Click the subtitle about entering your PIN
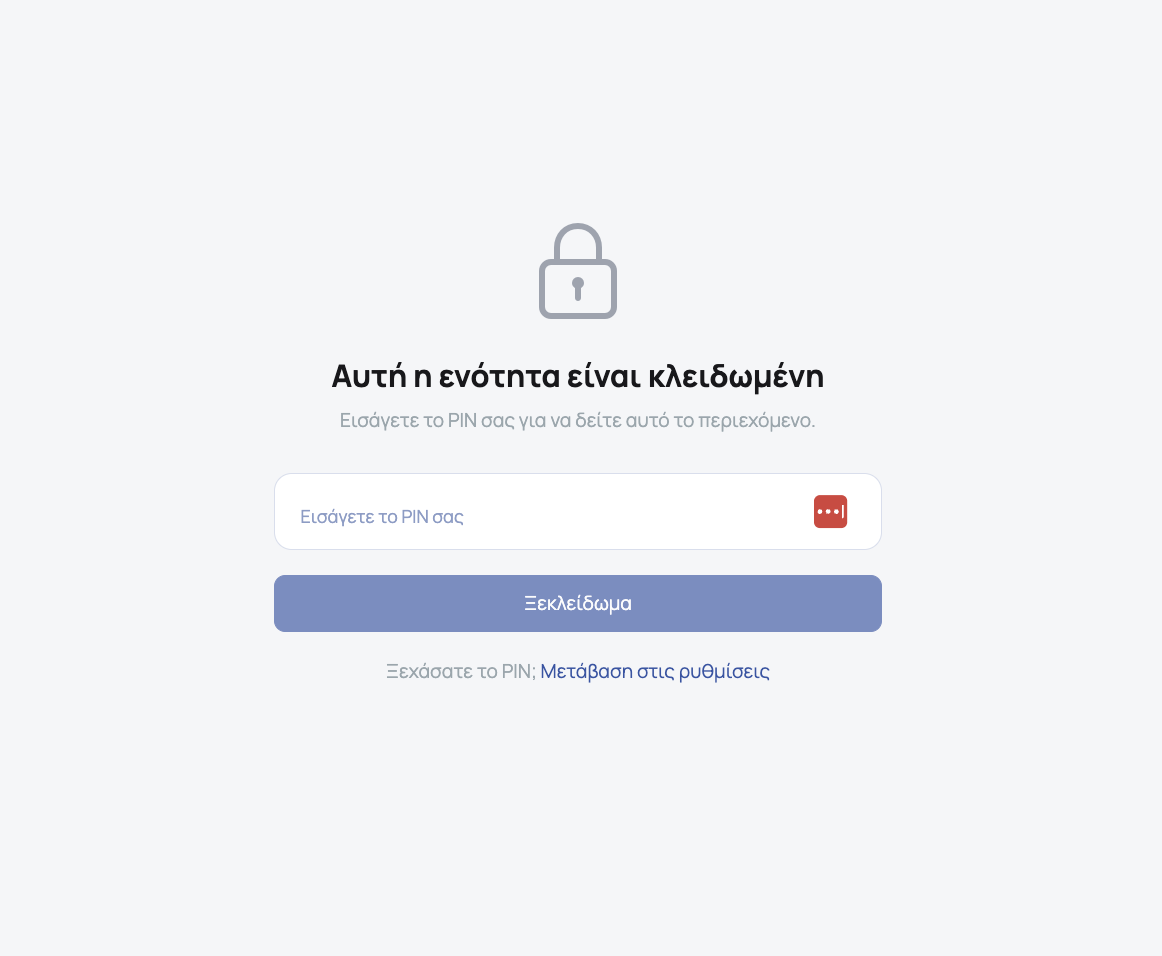 click(577, 421)
